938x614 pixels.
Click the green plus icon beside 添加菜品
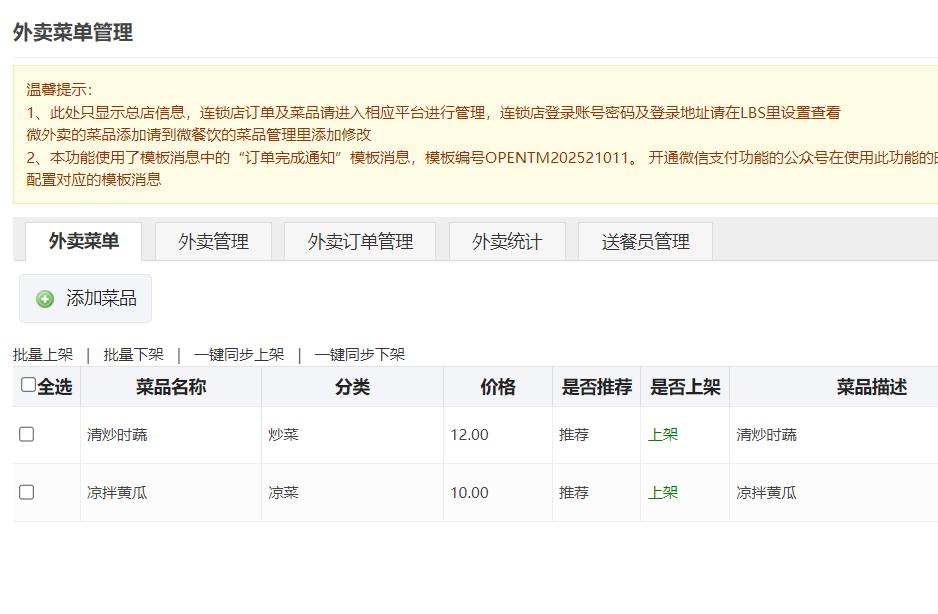coord(45,299)
